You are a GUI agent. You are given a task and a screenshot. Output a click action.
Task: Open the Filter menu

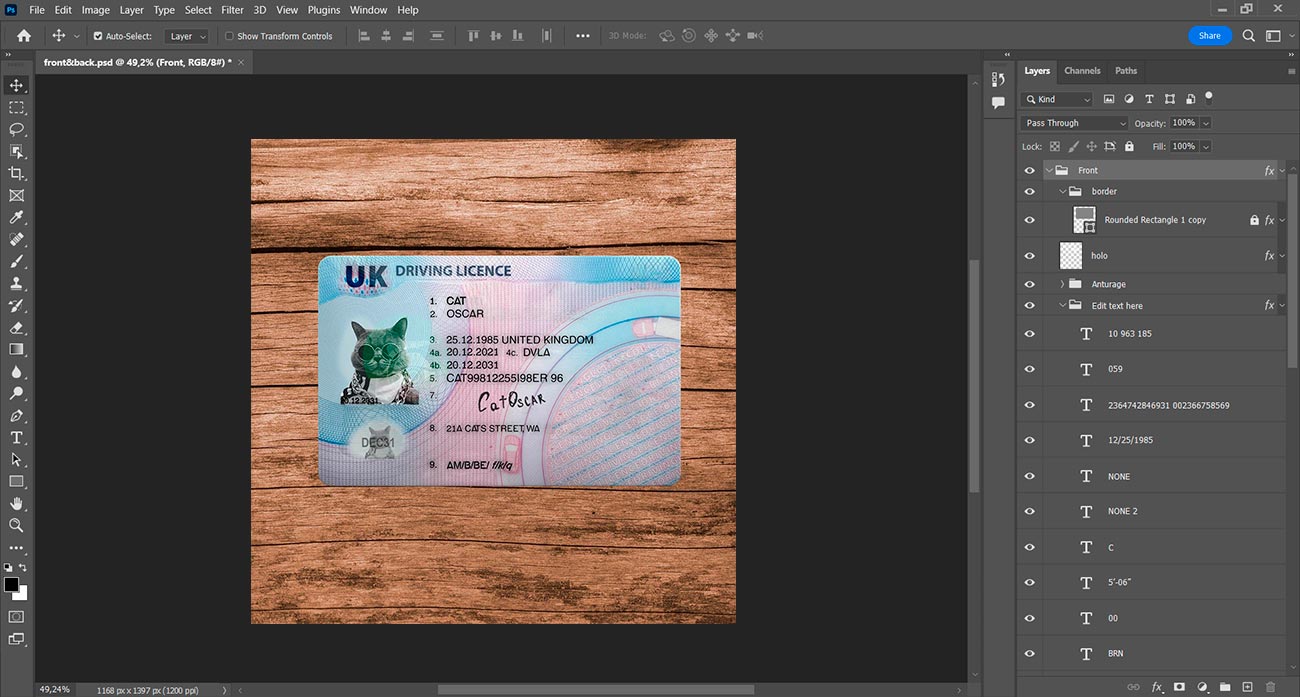tap(232, 10)
